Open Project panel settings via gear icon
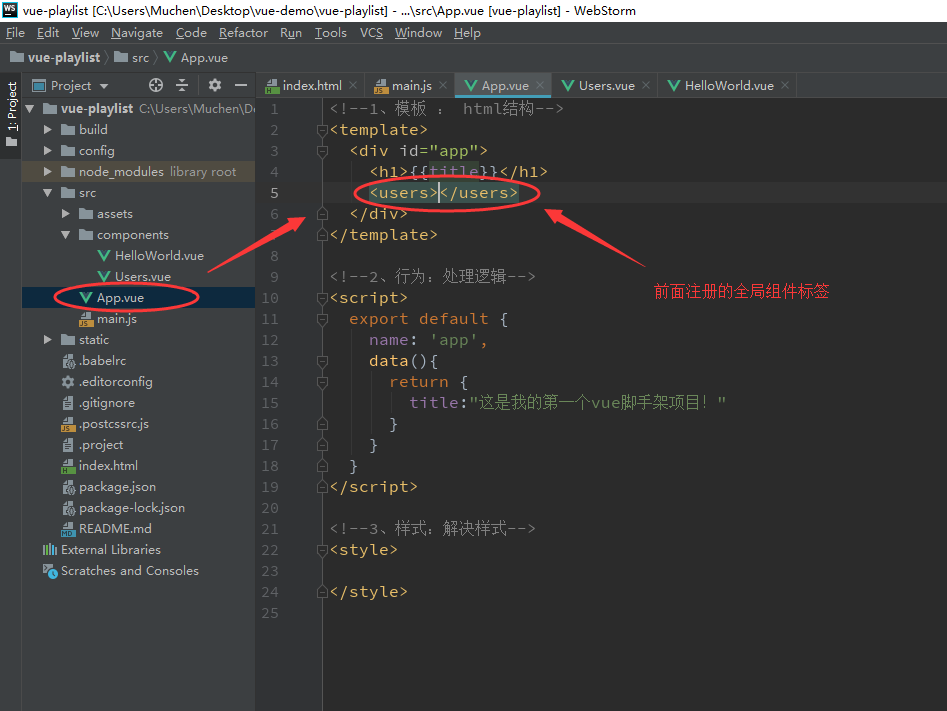The width and height of the screenshot is (947, 711). click(213, 85)
